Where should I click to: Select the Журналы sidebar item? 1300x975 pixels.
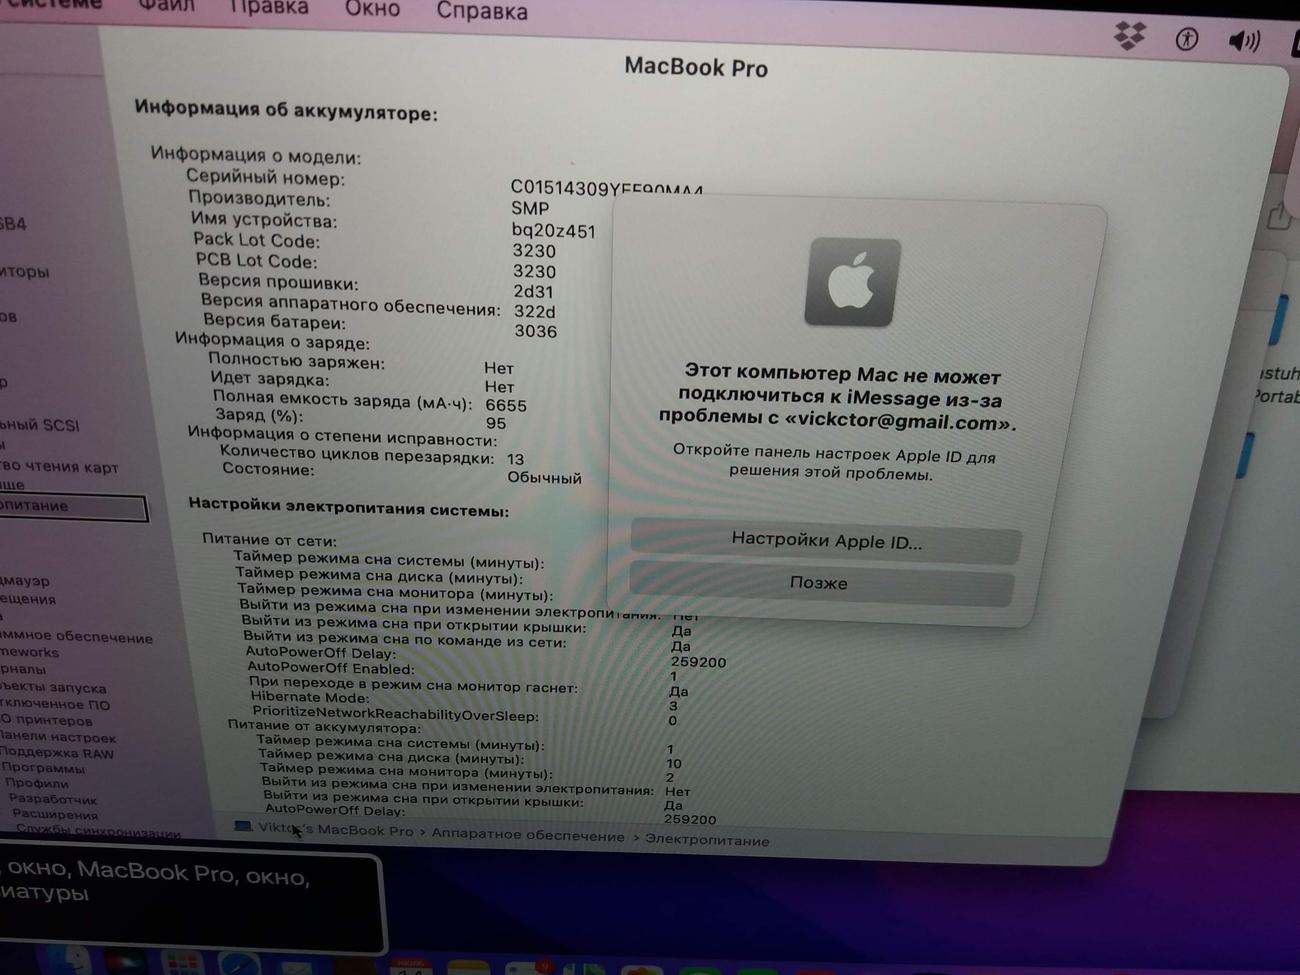(x=22, y=669)
